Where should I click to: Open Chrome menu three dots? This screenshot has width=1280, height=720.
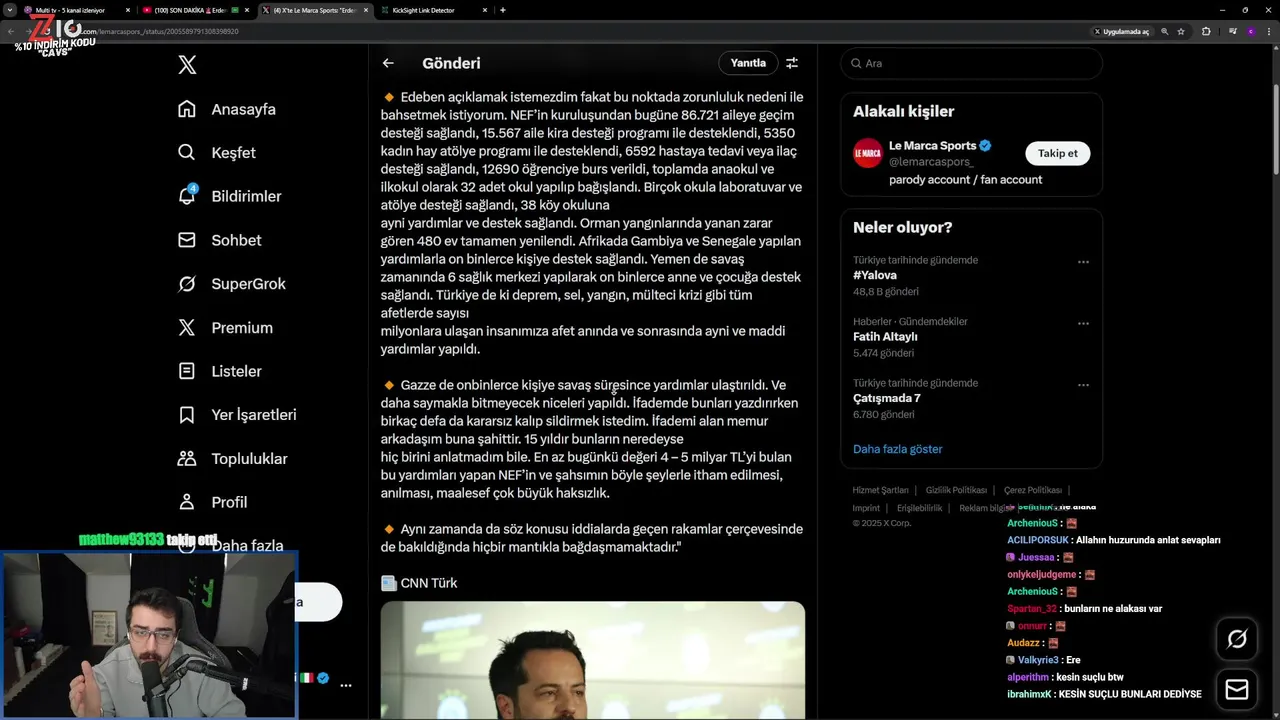1270,31
